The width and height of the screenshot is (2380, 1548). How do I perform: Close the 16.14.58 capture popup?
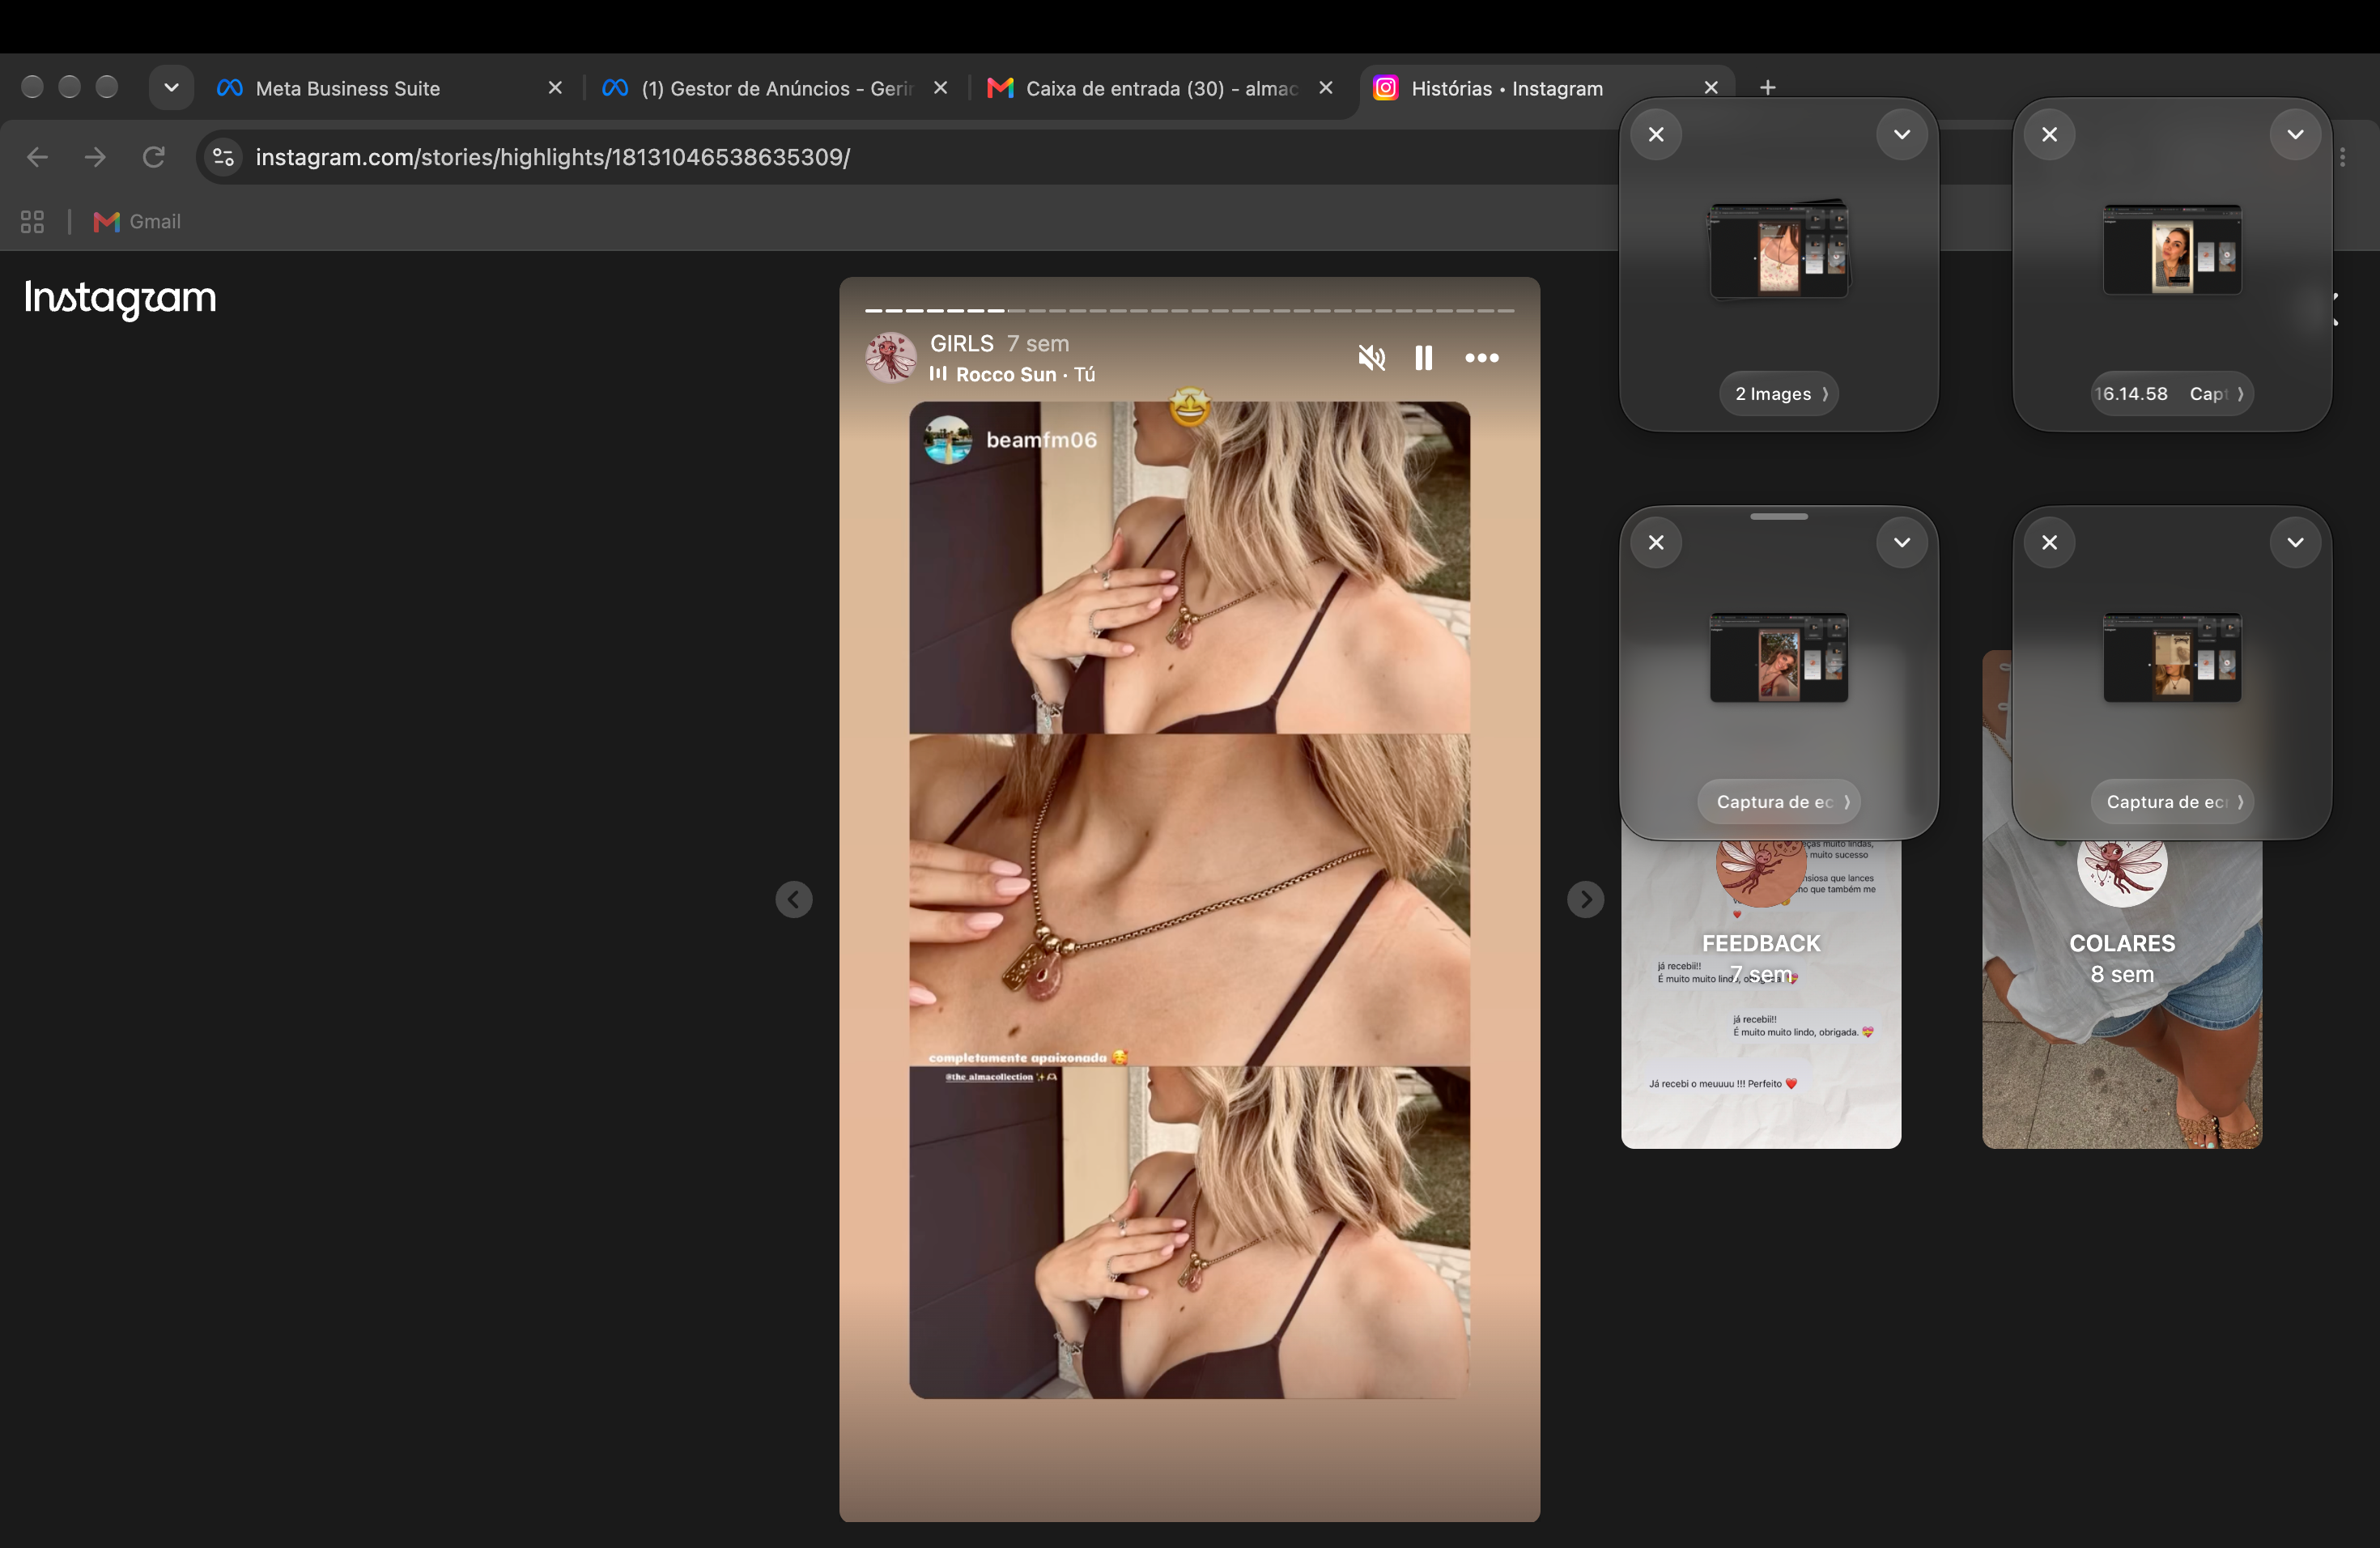(x=2049, y=134)
